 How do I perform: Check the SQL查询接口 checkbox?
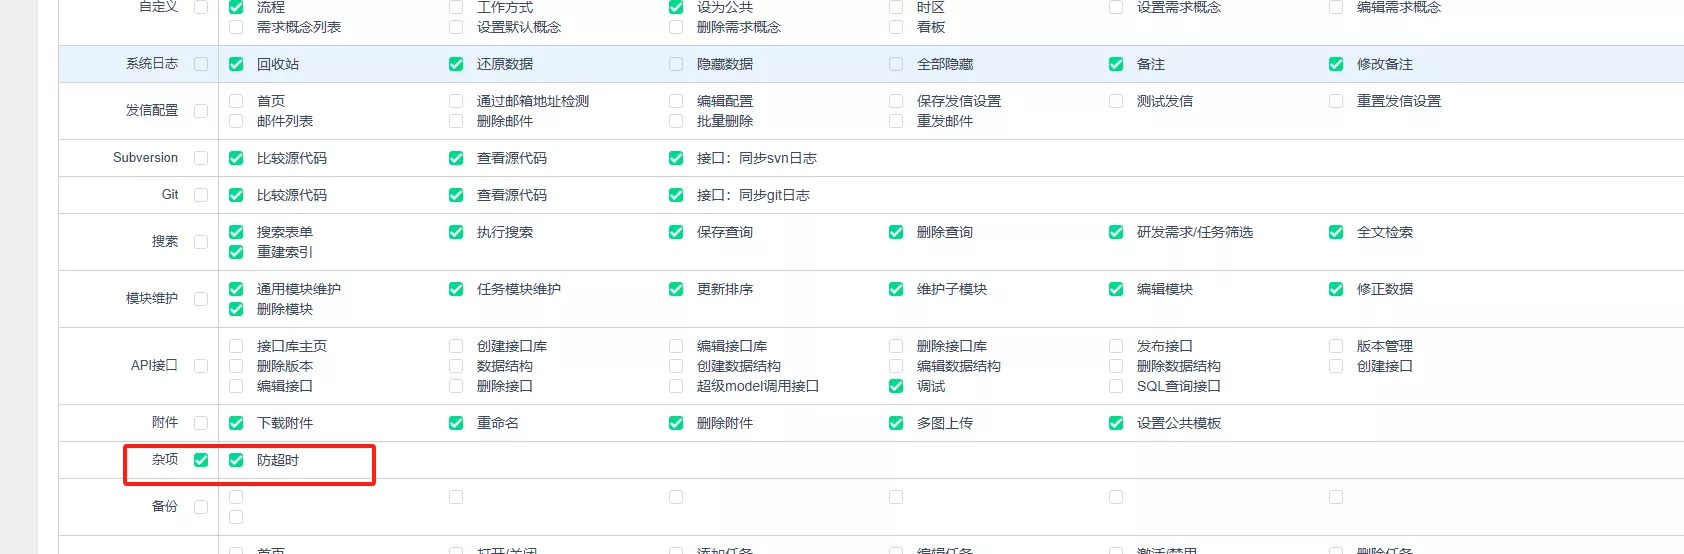point(1116,386)
